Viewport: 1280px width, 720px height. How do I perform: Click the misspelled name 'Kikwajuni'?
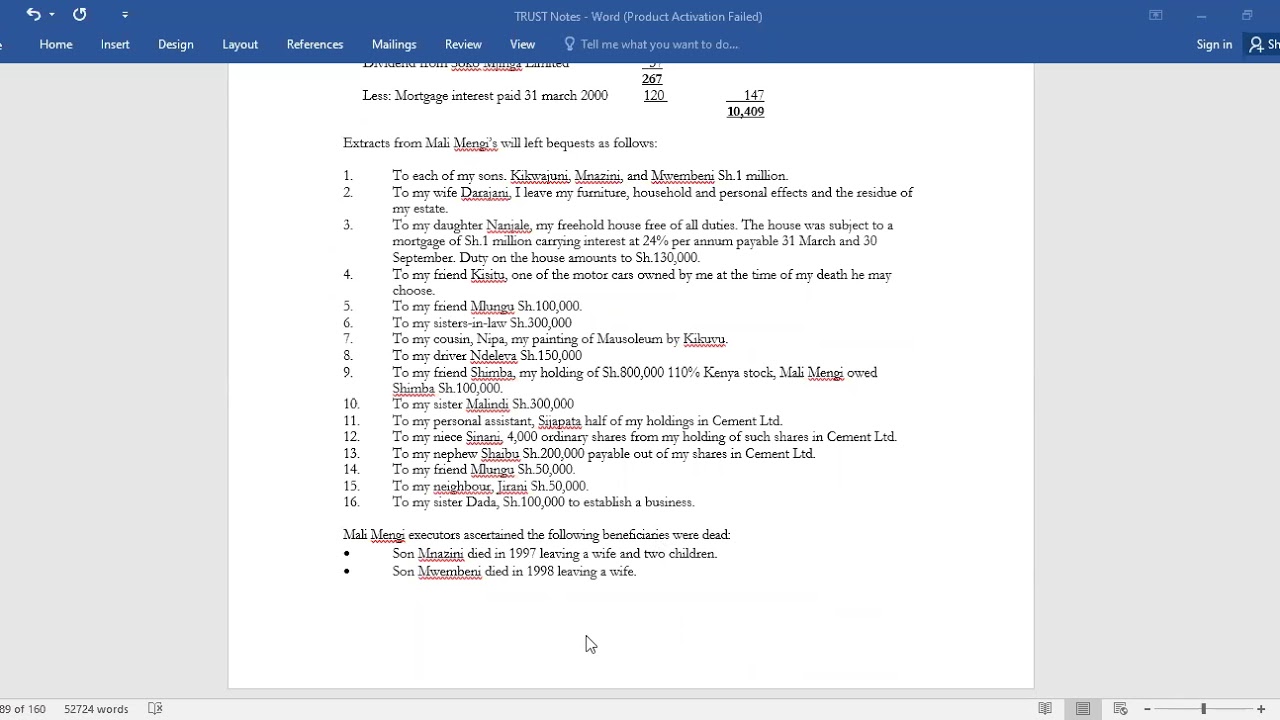tap(539, 176)
